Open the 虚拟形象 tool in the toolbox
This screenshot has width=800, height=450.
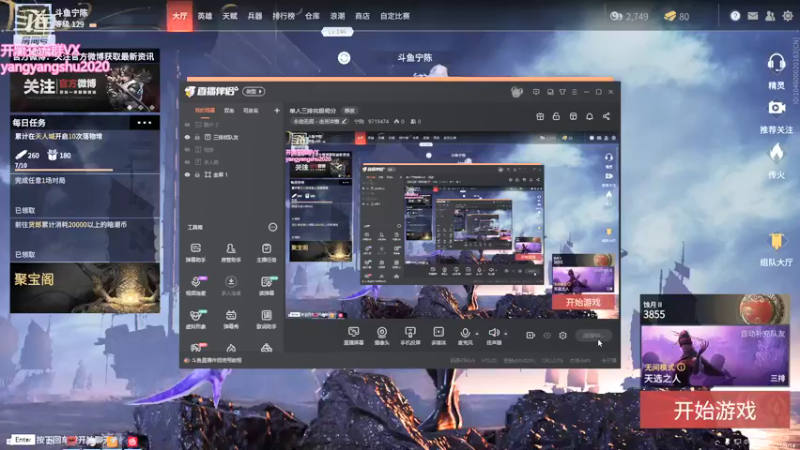pos(195,319)
